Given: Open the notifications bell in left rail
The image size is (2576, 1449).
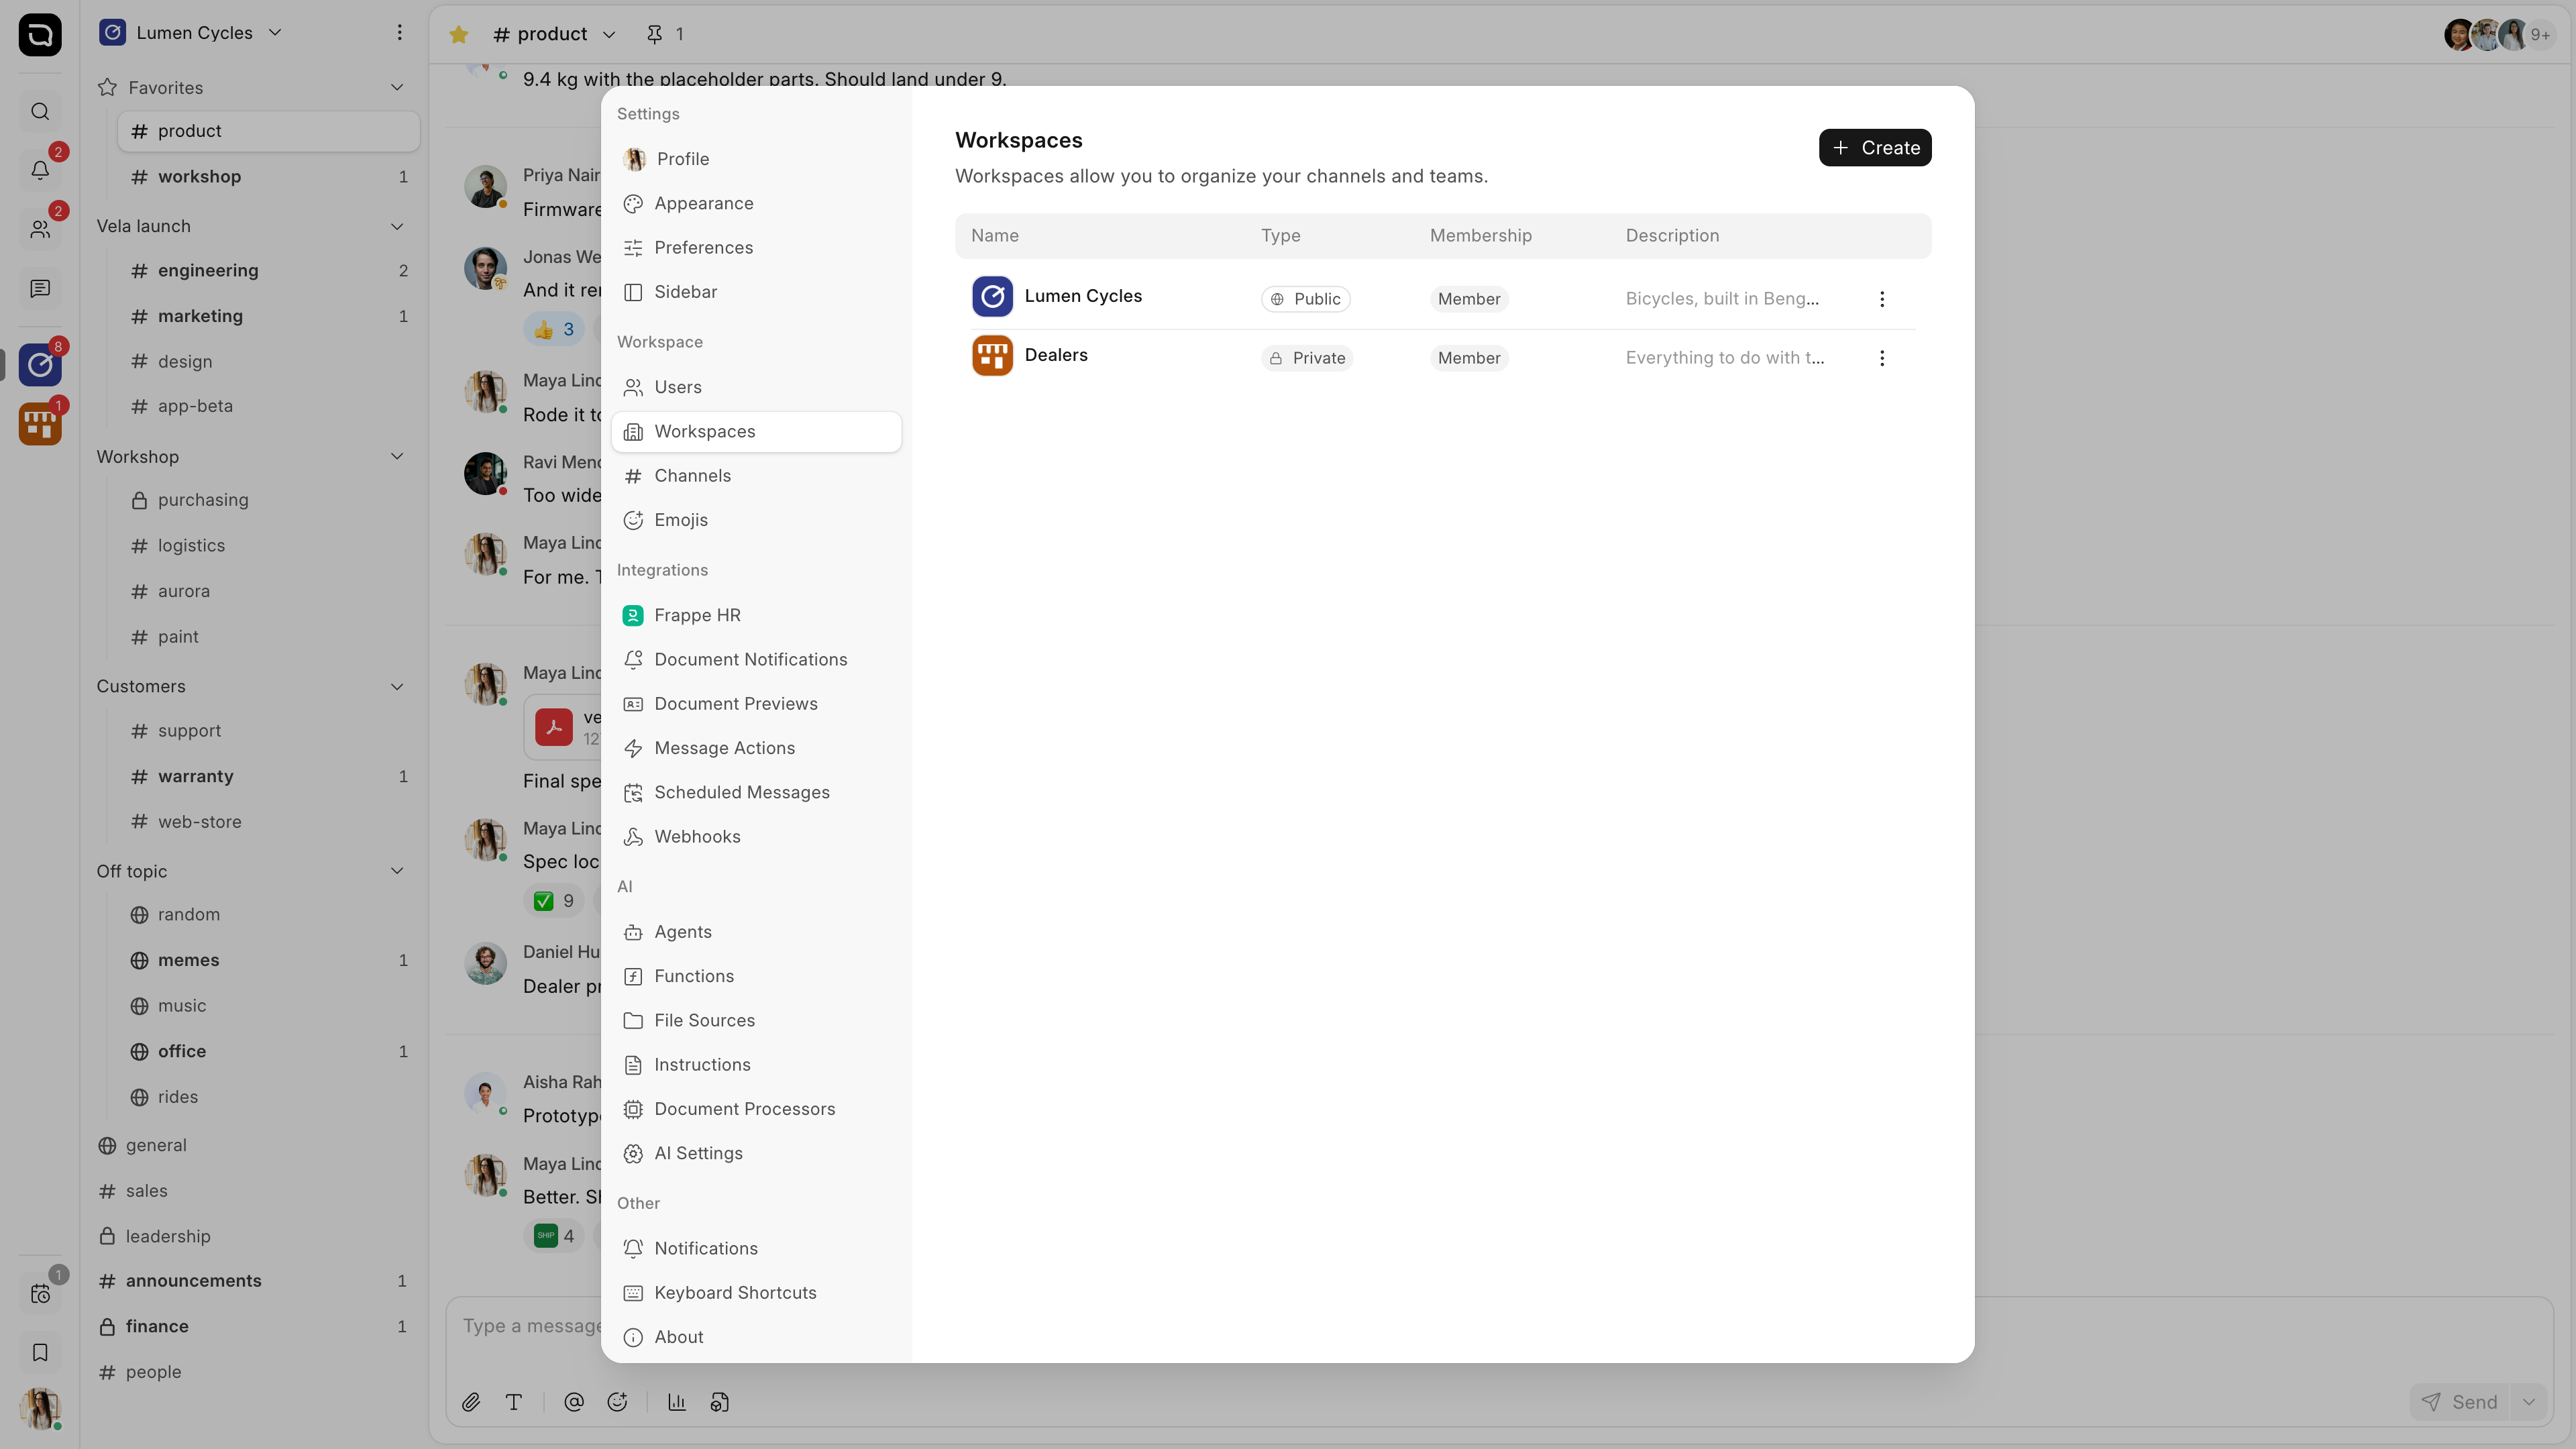Looking at the screenshot, I should tap(40, 170).
